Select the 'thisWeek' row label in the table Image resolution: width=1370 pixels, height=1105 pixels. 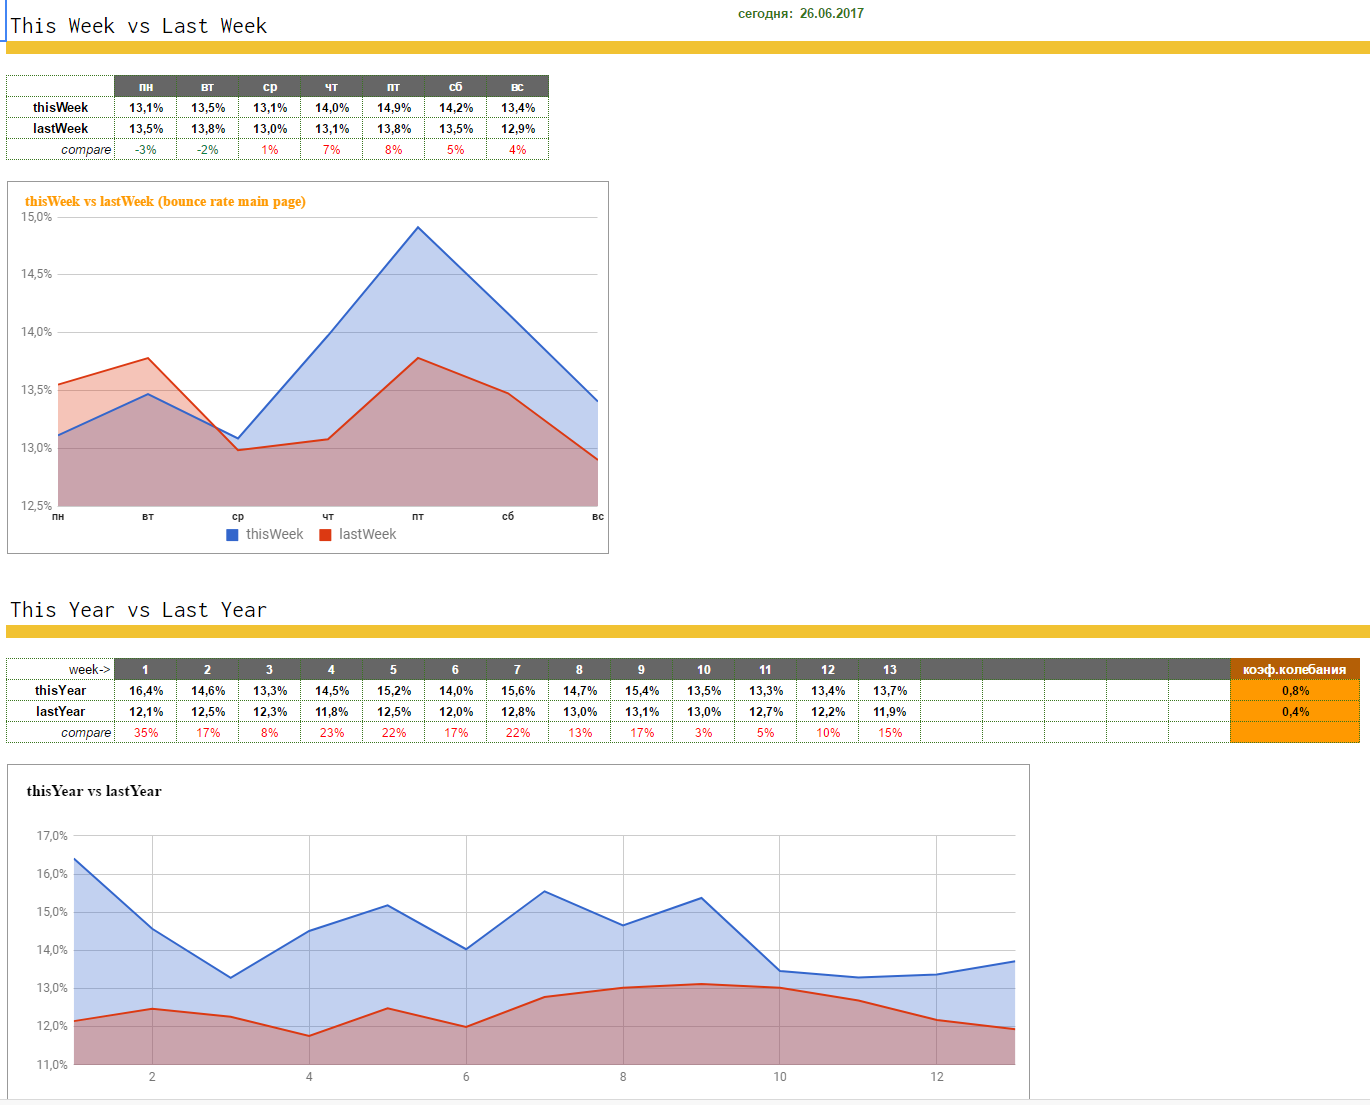[60, 108]
